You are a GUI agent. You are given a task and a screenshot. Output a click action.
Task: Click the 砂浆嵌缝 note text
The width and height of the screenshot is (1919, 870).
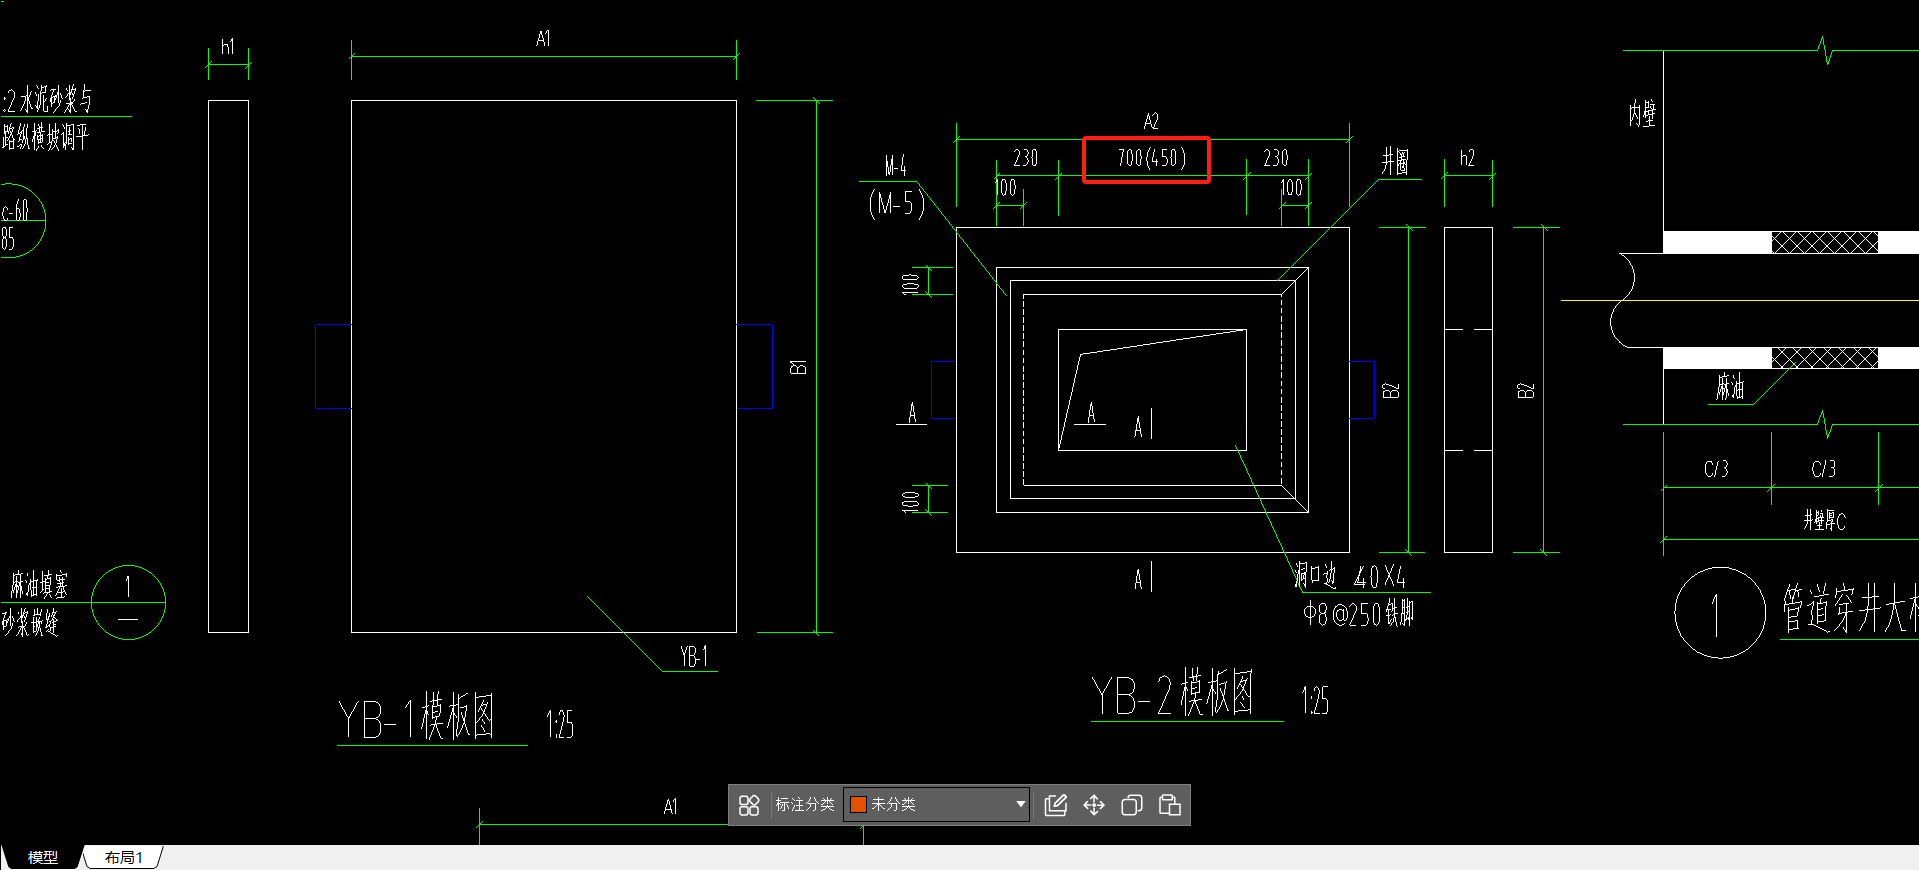(x=30, y=622)
